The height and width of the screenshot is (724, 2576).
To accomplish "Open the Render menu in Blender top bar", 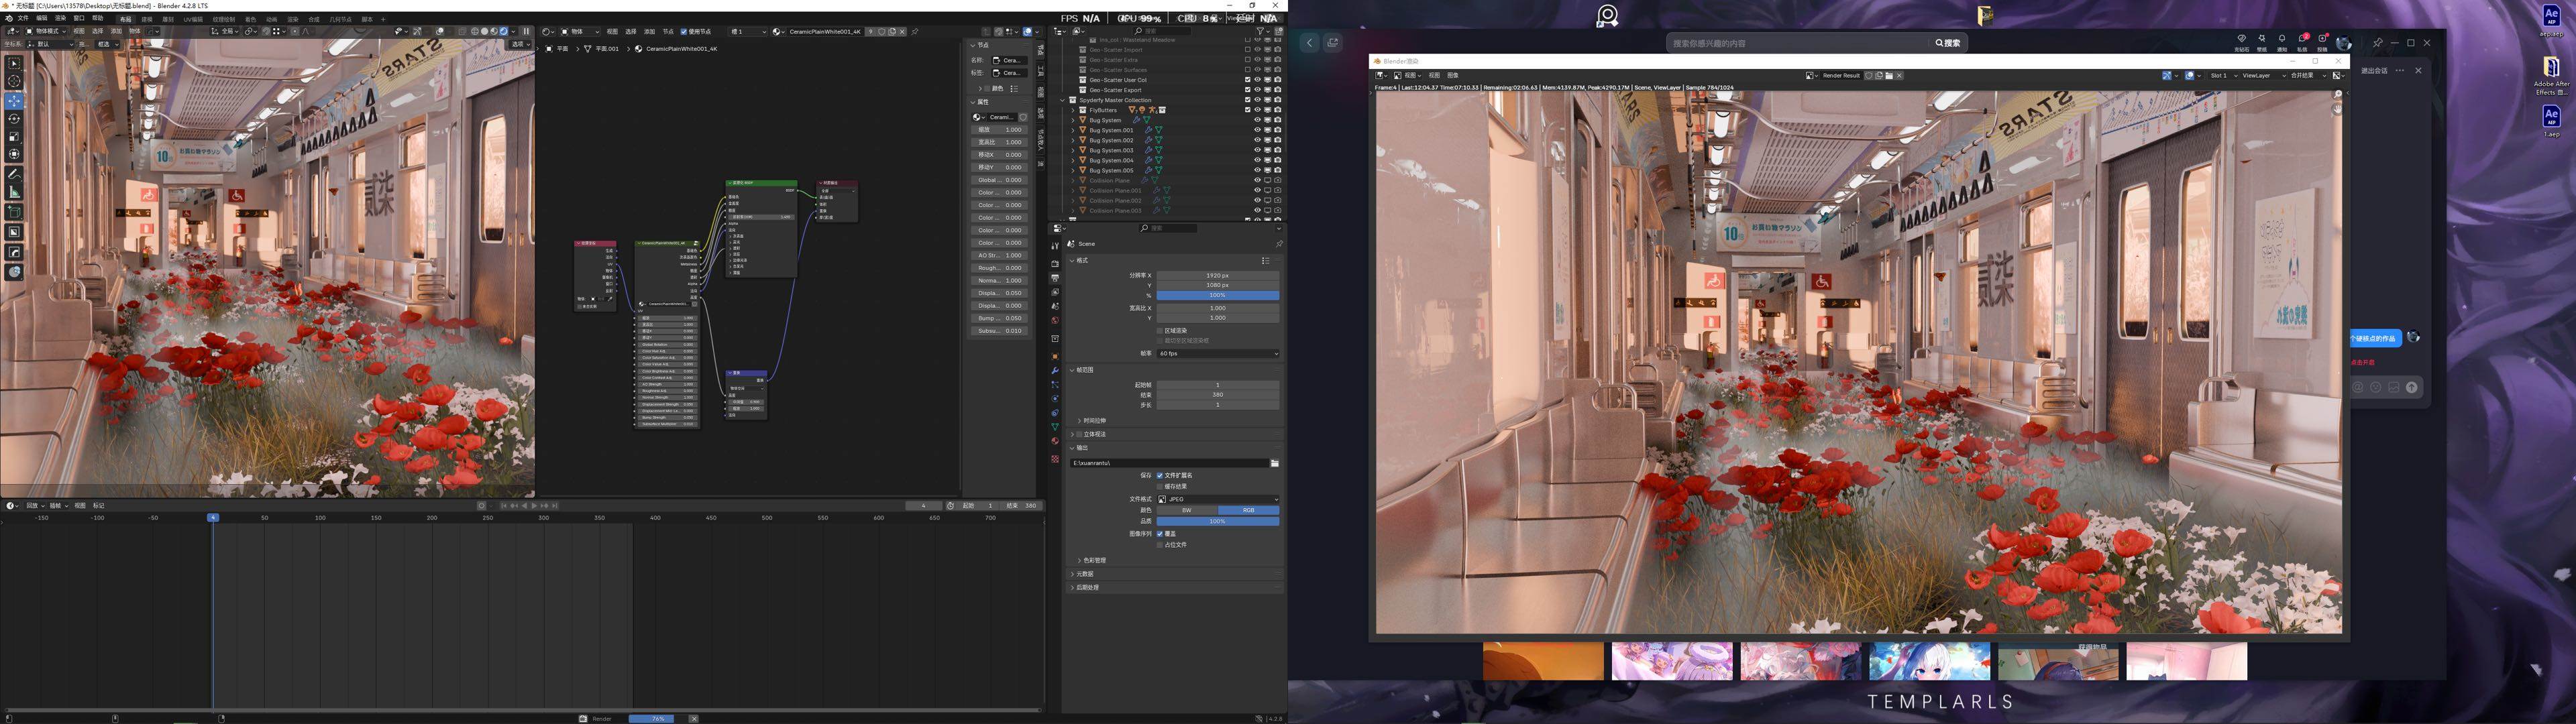I will coord(60,18).
